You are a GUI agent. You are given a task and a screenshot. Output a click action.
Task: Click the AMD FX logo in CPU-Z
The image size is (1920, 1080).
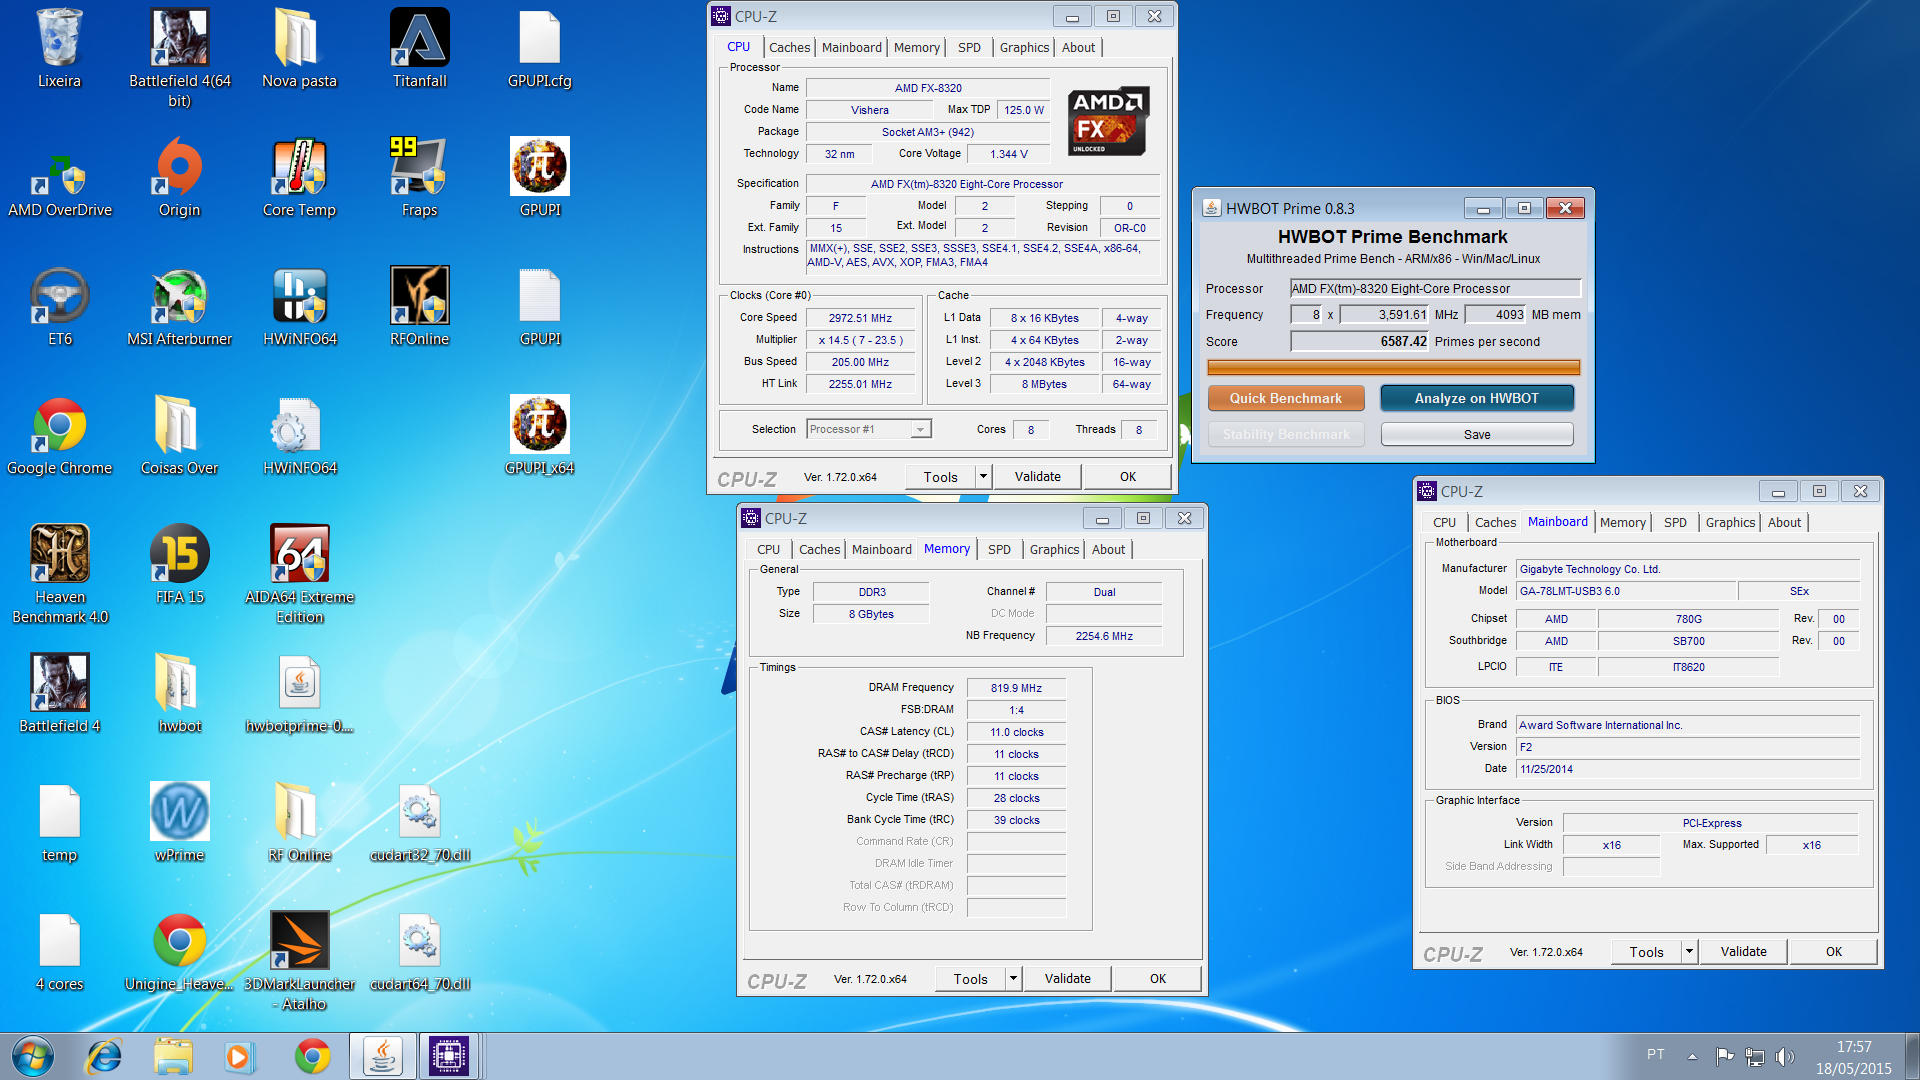tap(1108, 121)
